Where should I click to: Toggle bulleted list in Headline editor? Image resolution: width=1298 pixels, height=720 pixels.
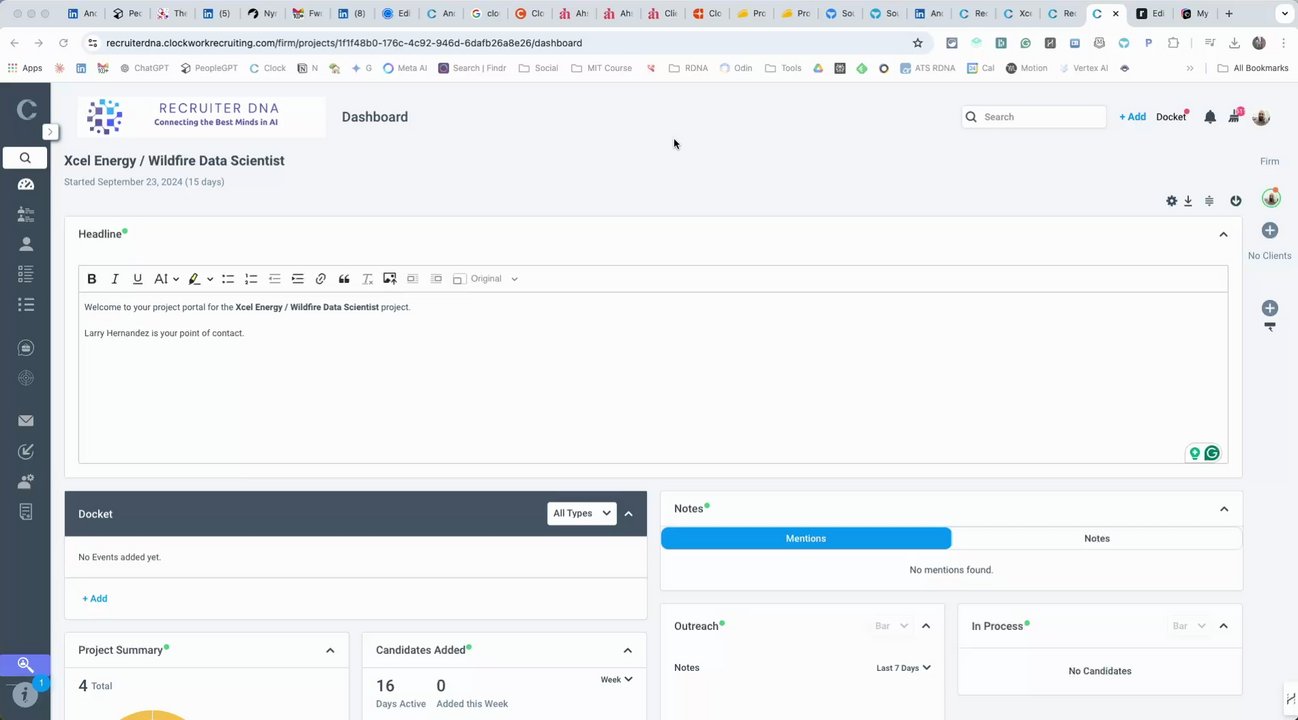(x=228, y=279)
